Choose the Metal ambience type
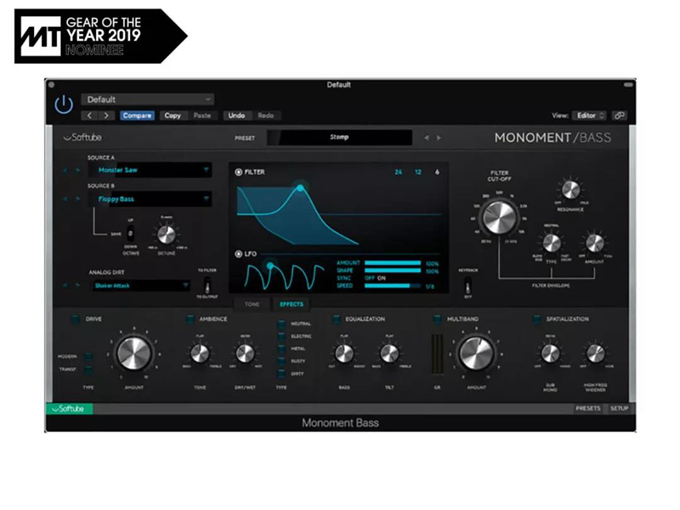The image size is (680, 510). pyautogui.click(x=281, y=349)
